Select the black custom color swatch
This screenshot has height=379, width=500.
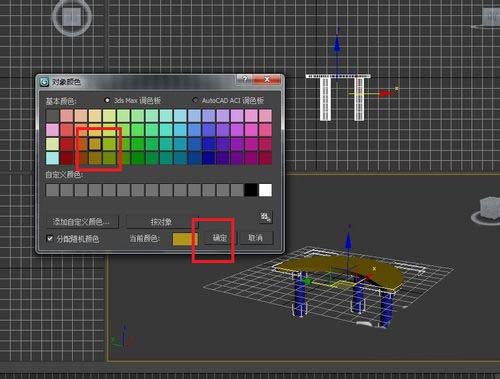(251, 190)
